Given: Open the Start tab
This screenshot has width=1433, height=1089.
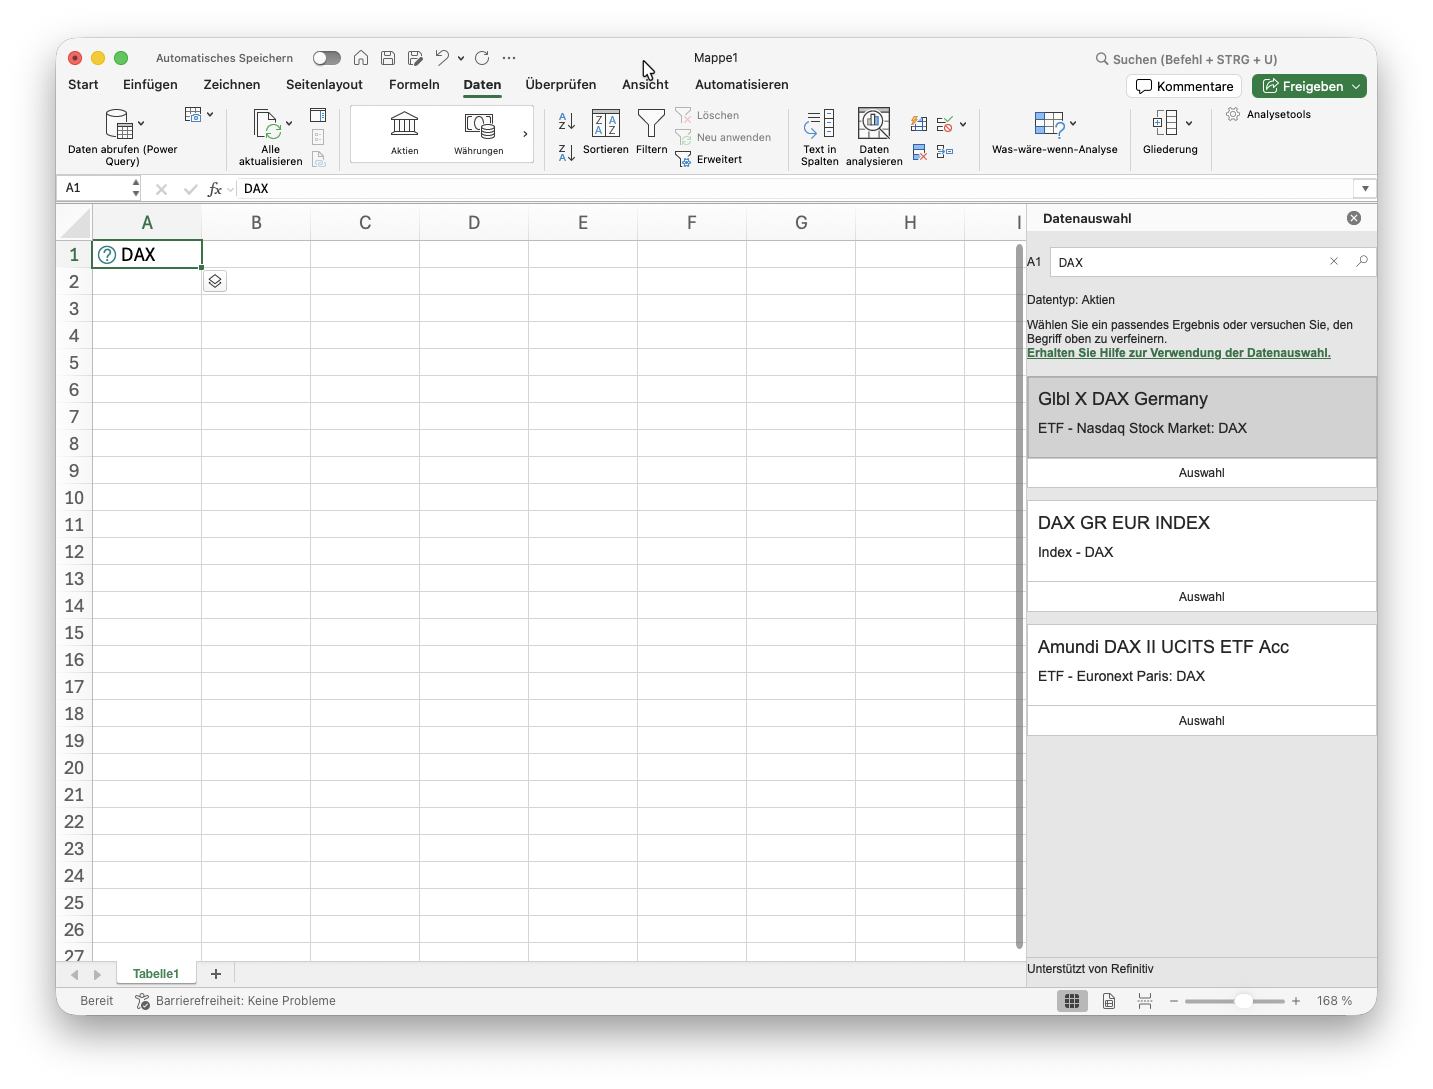Looking at the screenshot, I should click(83, 85).
